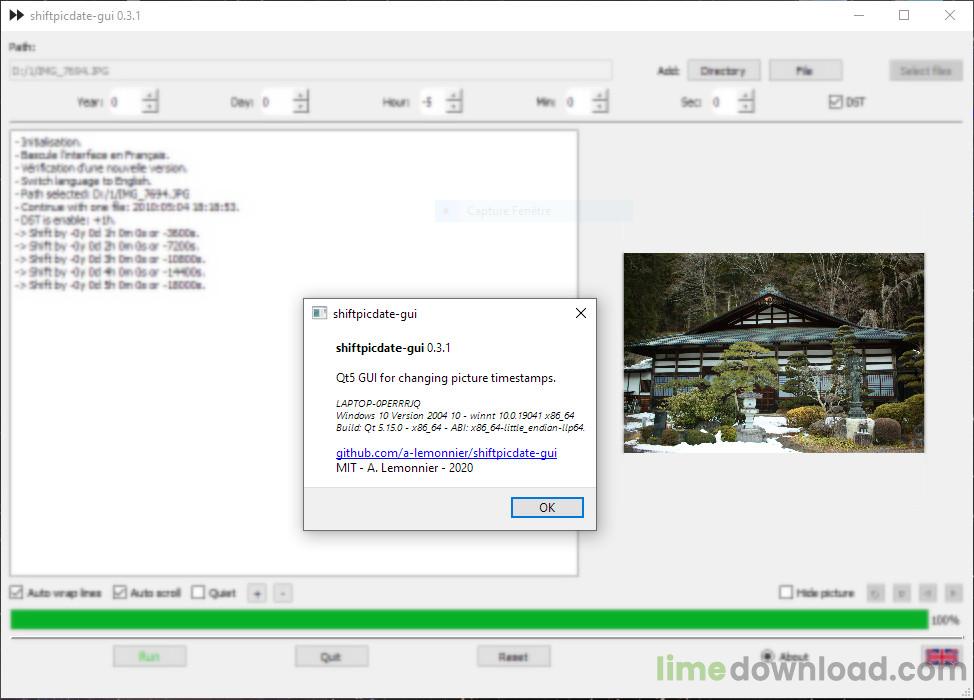
Task: Show the next picture
Action: pyautogui.click(x=953, y=593)
